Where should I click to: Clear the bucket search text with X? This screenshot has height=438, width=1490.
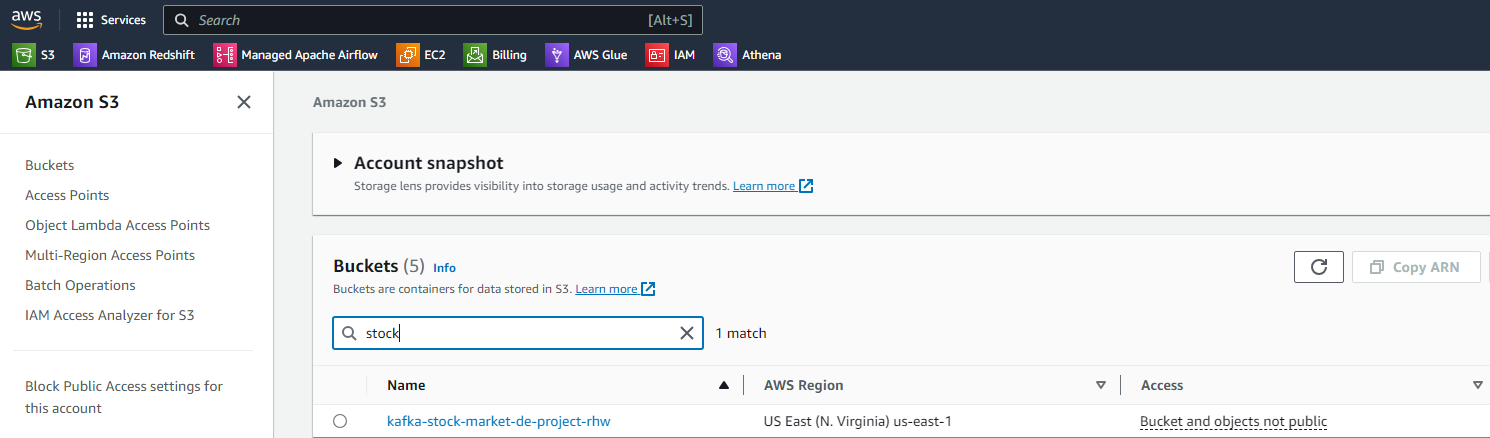(687, 333)
